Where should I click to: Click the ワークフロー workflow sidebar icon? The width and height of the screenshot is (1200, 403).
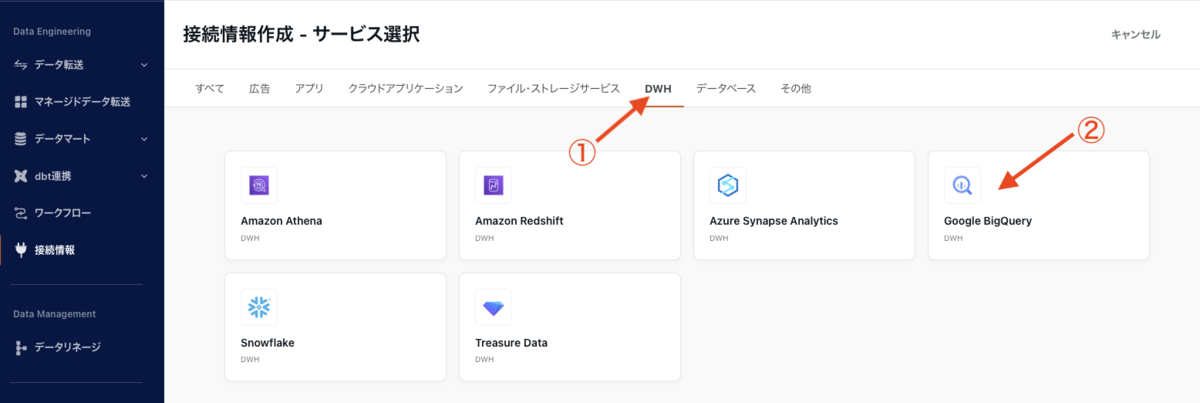click(x=21, y=213)
